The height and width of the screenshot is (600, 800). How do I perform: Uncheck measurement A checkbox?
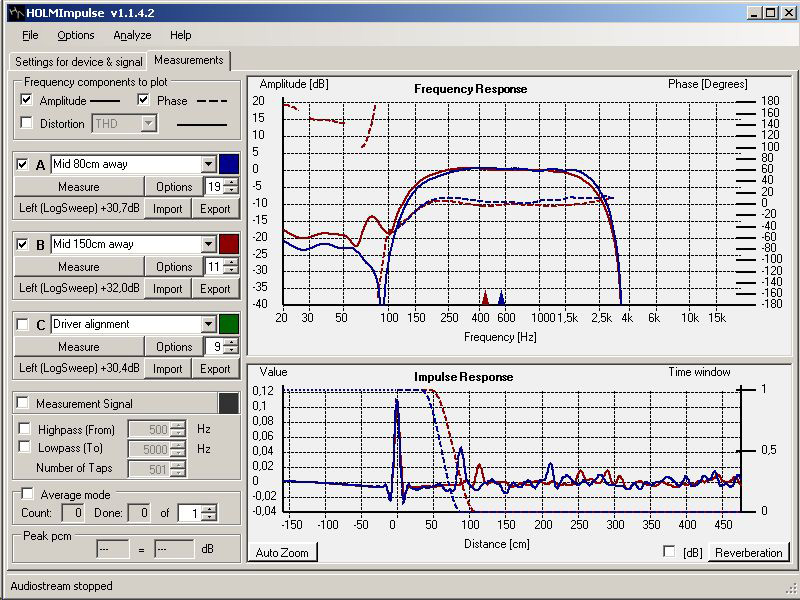click(22, 164)
